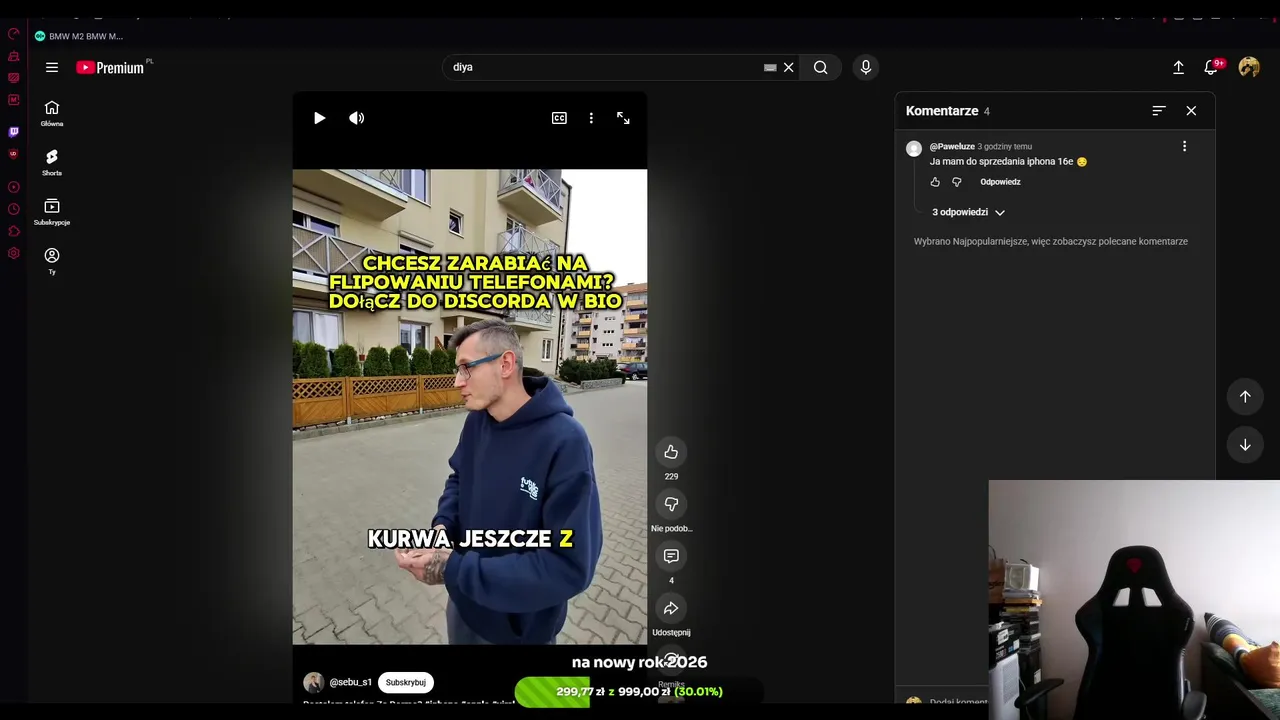
Task: Open the upload (create) button
Action: [x=1178, y=67]
